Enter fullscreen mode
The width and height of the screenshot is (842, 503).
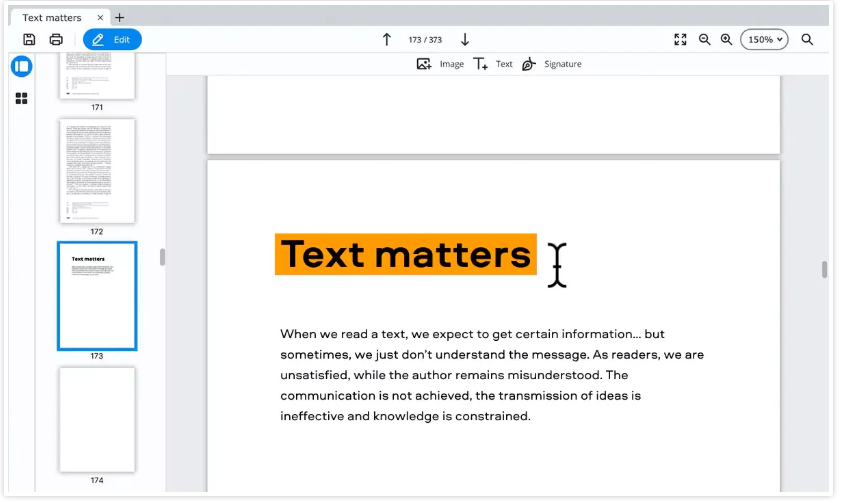(680, 40)
